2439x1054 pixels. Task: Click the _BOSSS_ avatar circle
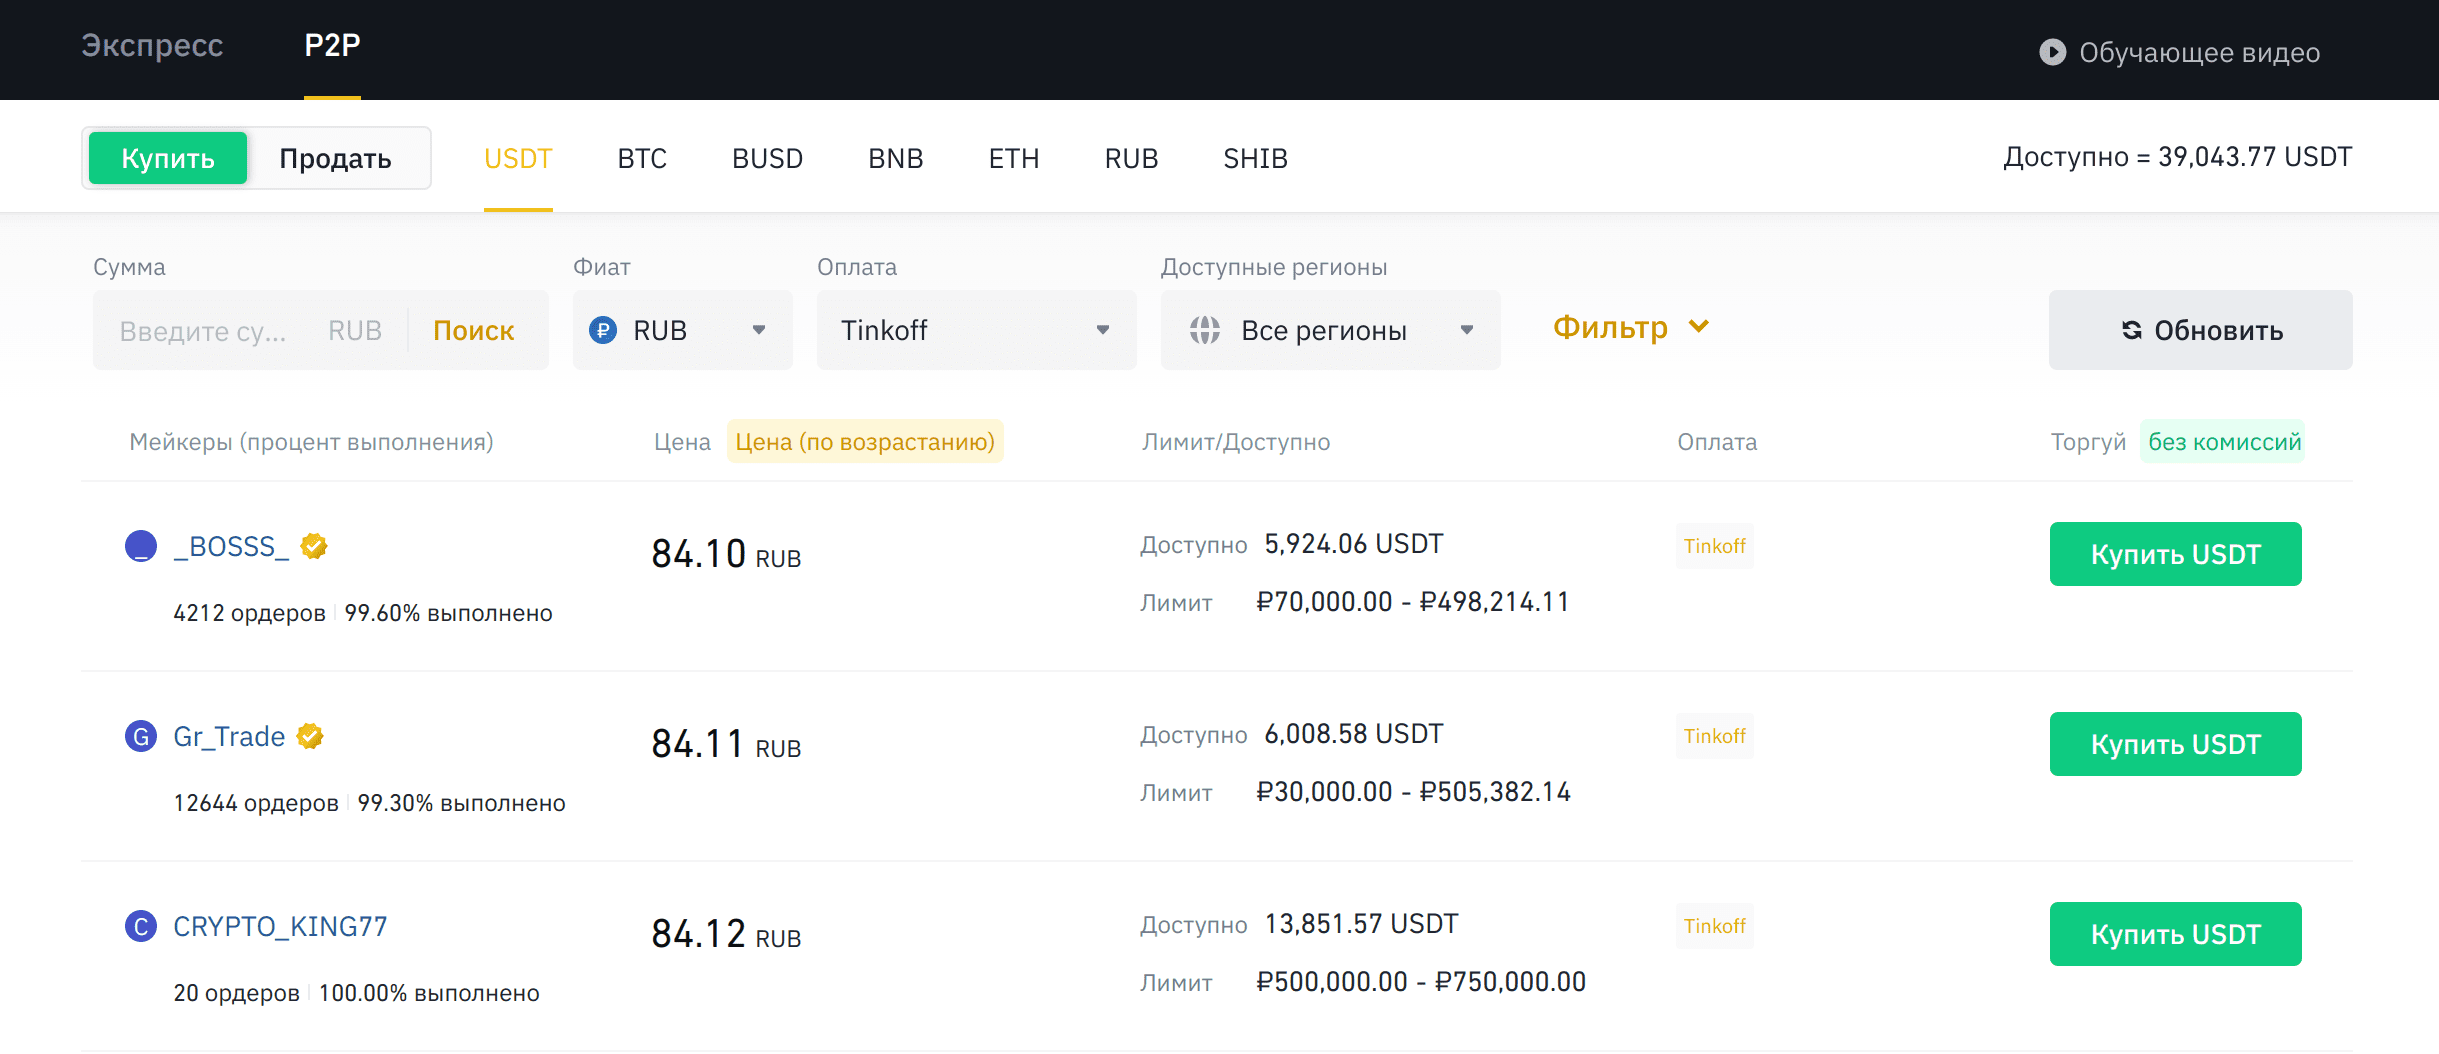tap(140, 546)
